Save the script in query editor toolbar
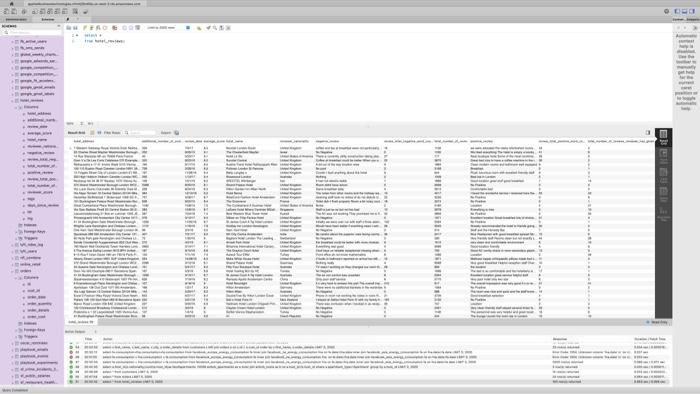This screenshot has height=394, width=700. point(75,28)
